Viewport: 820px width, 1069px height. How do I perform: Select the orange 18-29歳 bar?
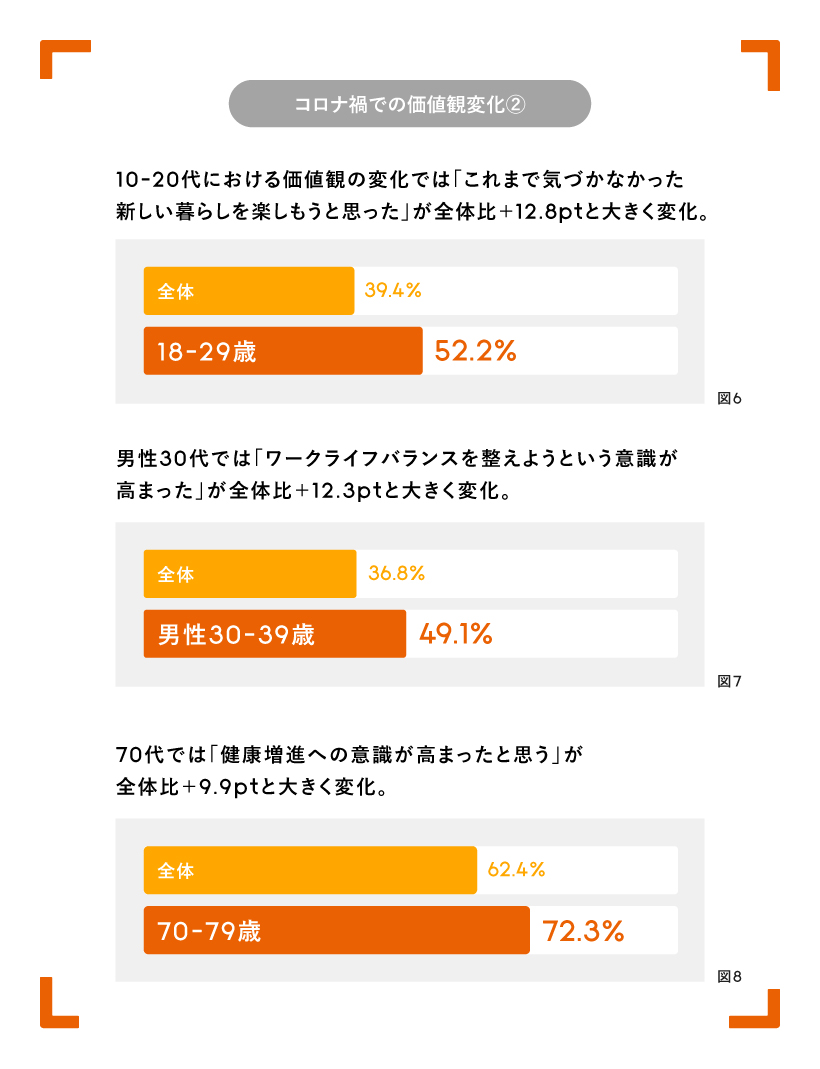(x=283, y=351)
